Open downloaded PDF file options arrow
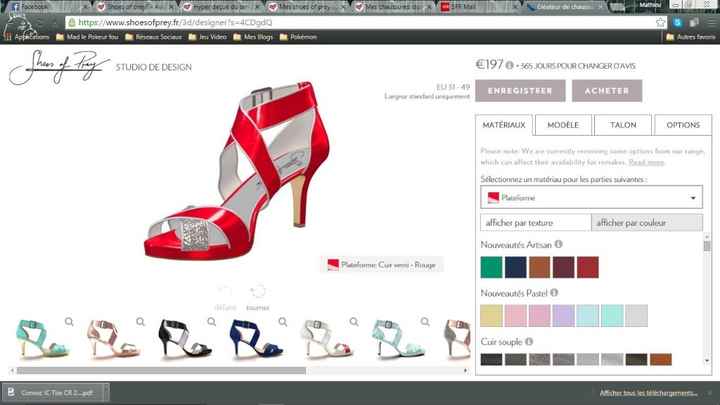The image size is (720, 405). tap(106, 393)
